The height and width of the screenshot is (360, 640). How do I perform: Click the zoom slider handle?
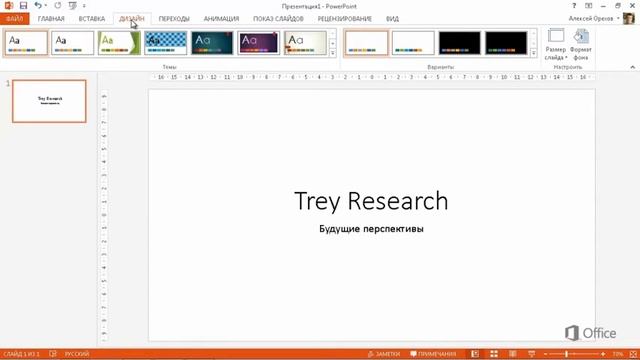(x=567, y=354)
